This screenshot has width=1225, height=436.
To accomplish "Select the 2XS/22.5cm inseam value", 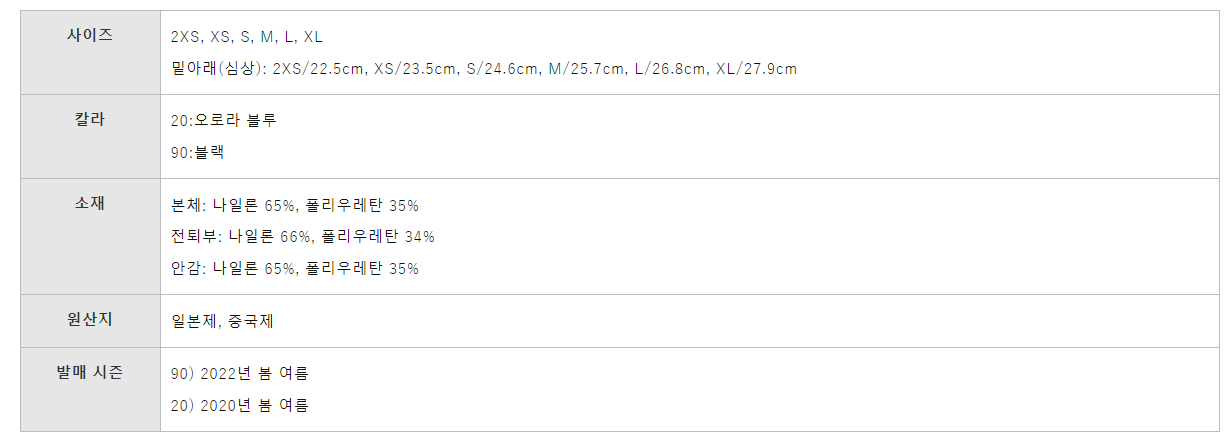I will coord(319,69).
